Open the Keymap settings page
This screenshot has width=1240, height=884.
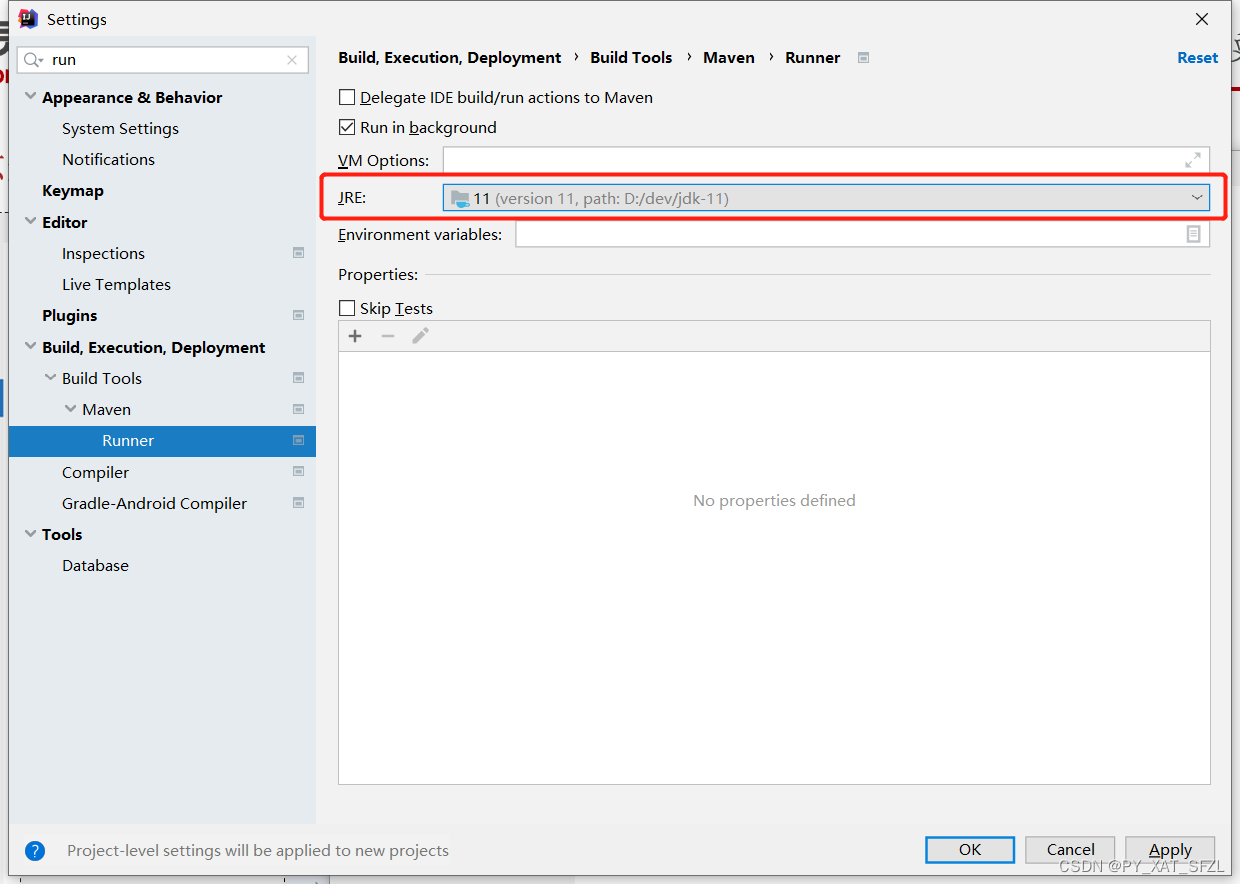point(73,190)
